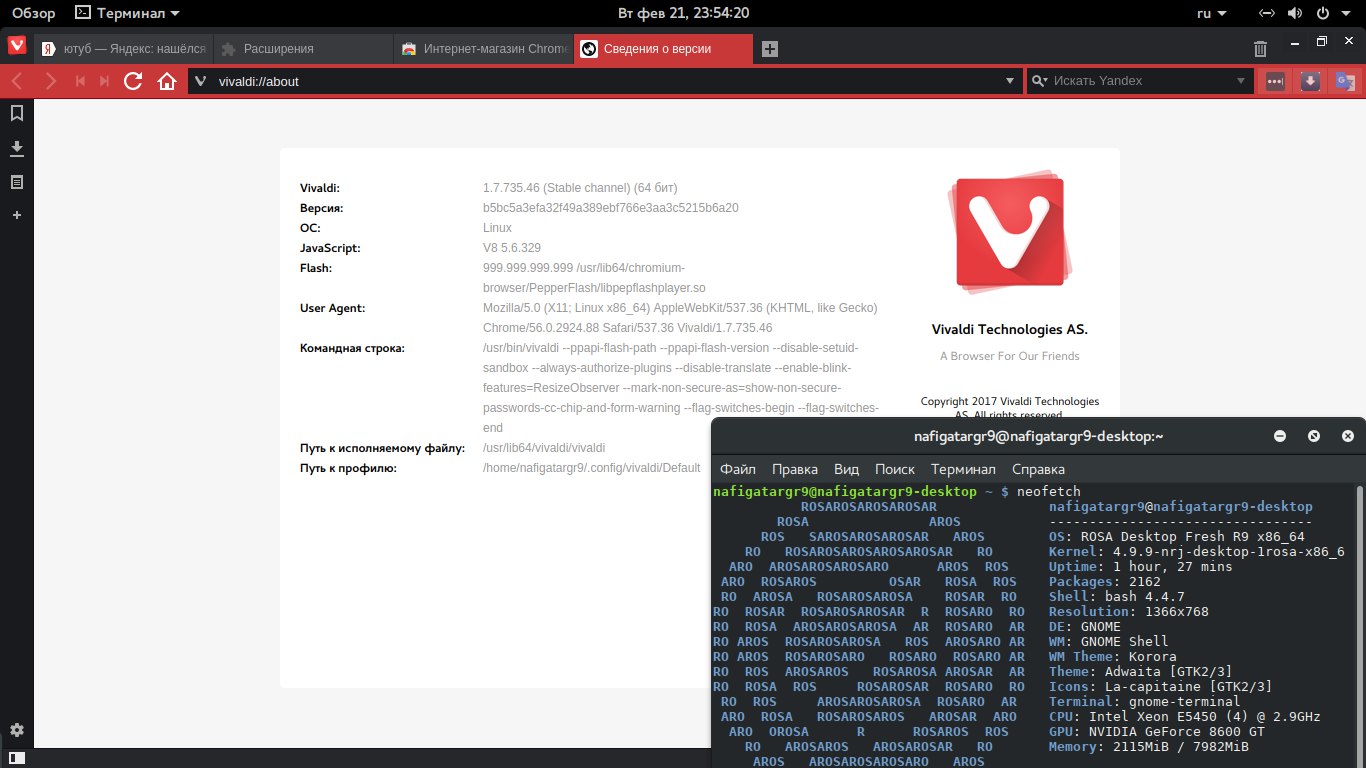Click the network connection icon in top bar

(1267, 13)
